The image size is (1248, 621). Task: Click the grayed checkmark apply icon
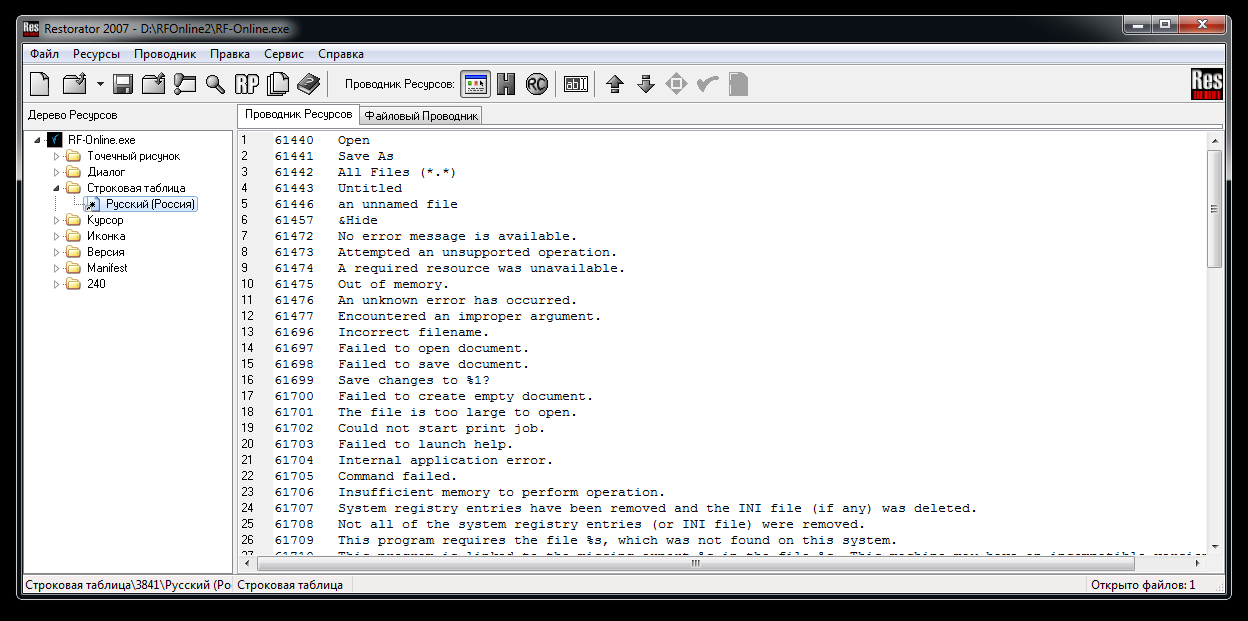(708, 84)
